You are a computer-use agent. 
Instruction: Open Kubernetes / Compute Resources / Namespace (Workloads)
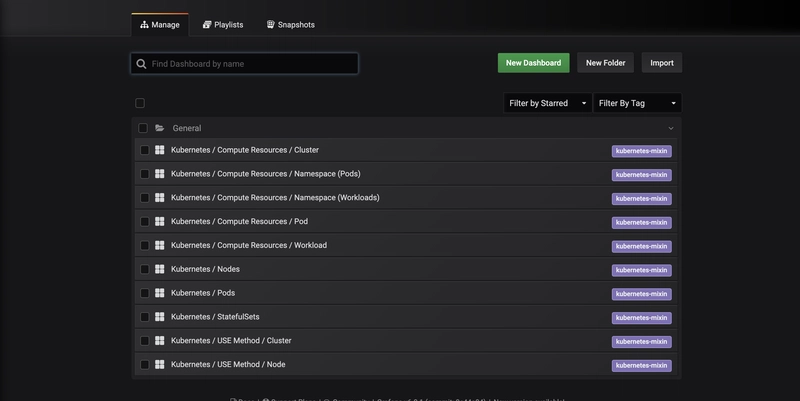(275, 197)
